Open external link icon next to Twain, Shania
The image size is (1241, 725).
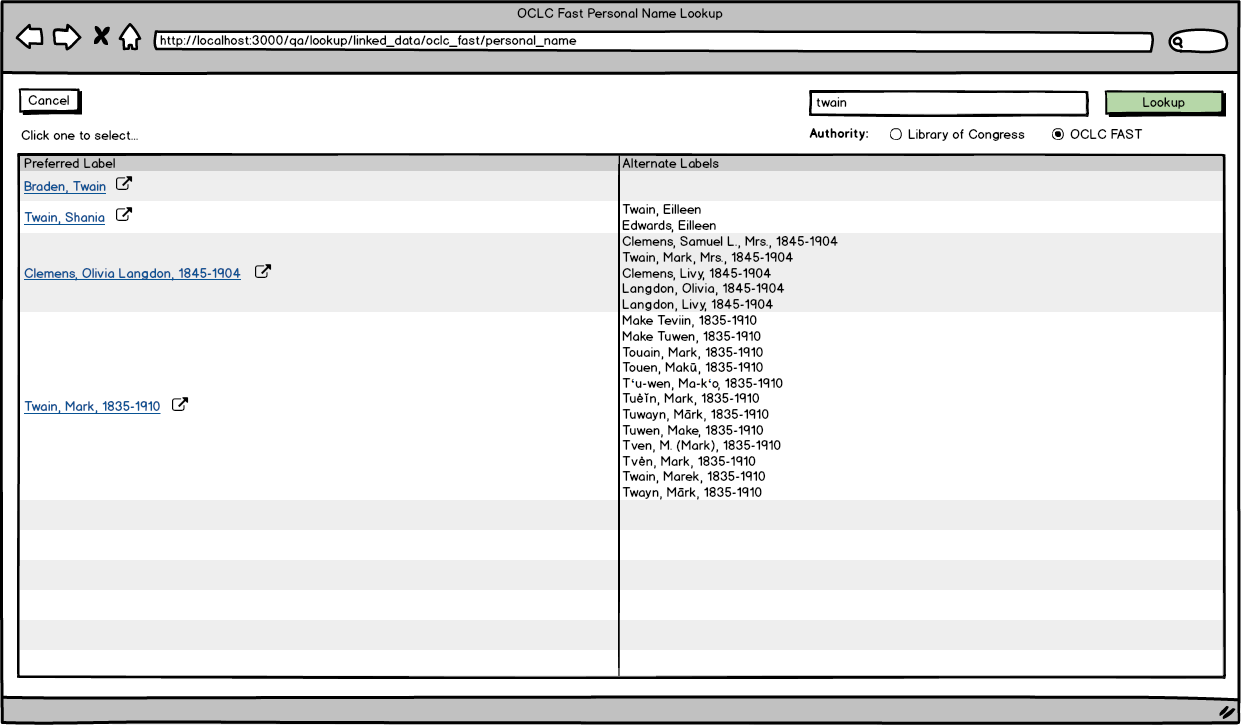[x=123, y=214]
